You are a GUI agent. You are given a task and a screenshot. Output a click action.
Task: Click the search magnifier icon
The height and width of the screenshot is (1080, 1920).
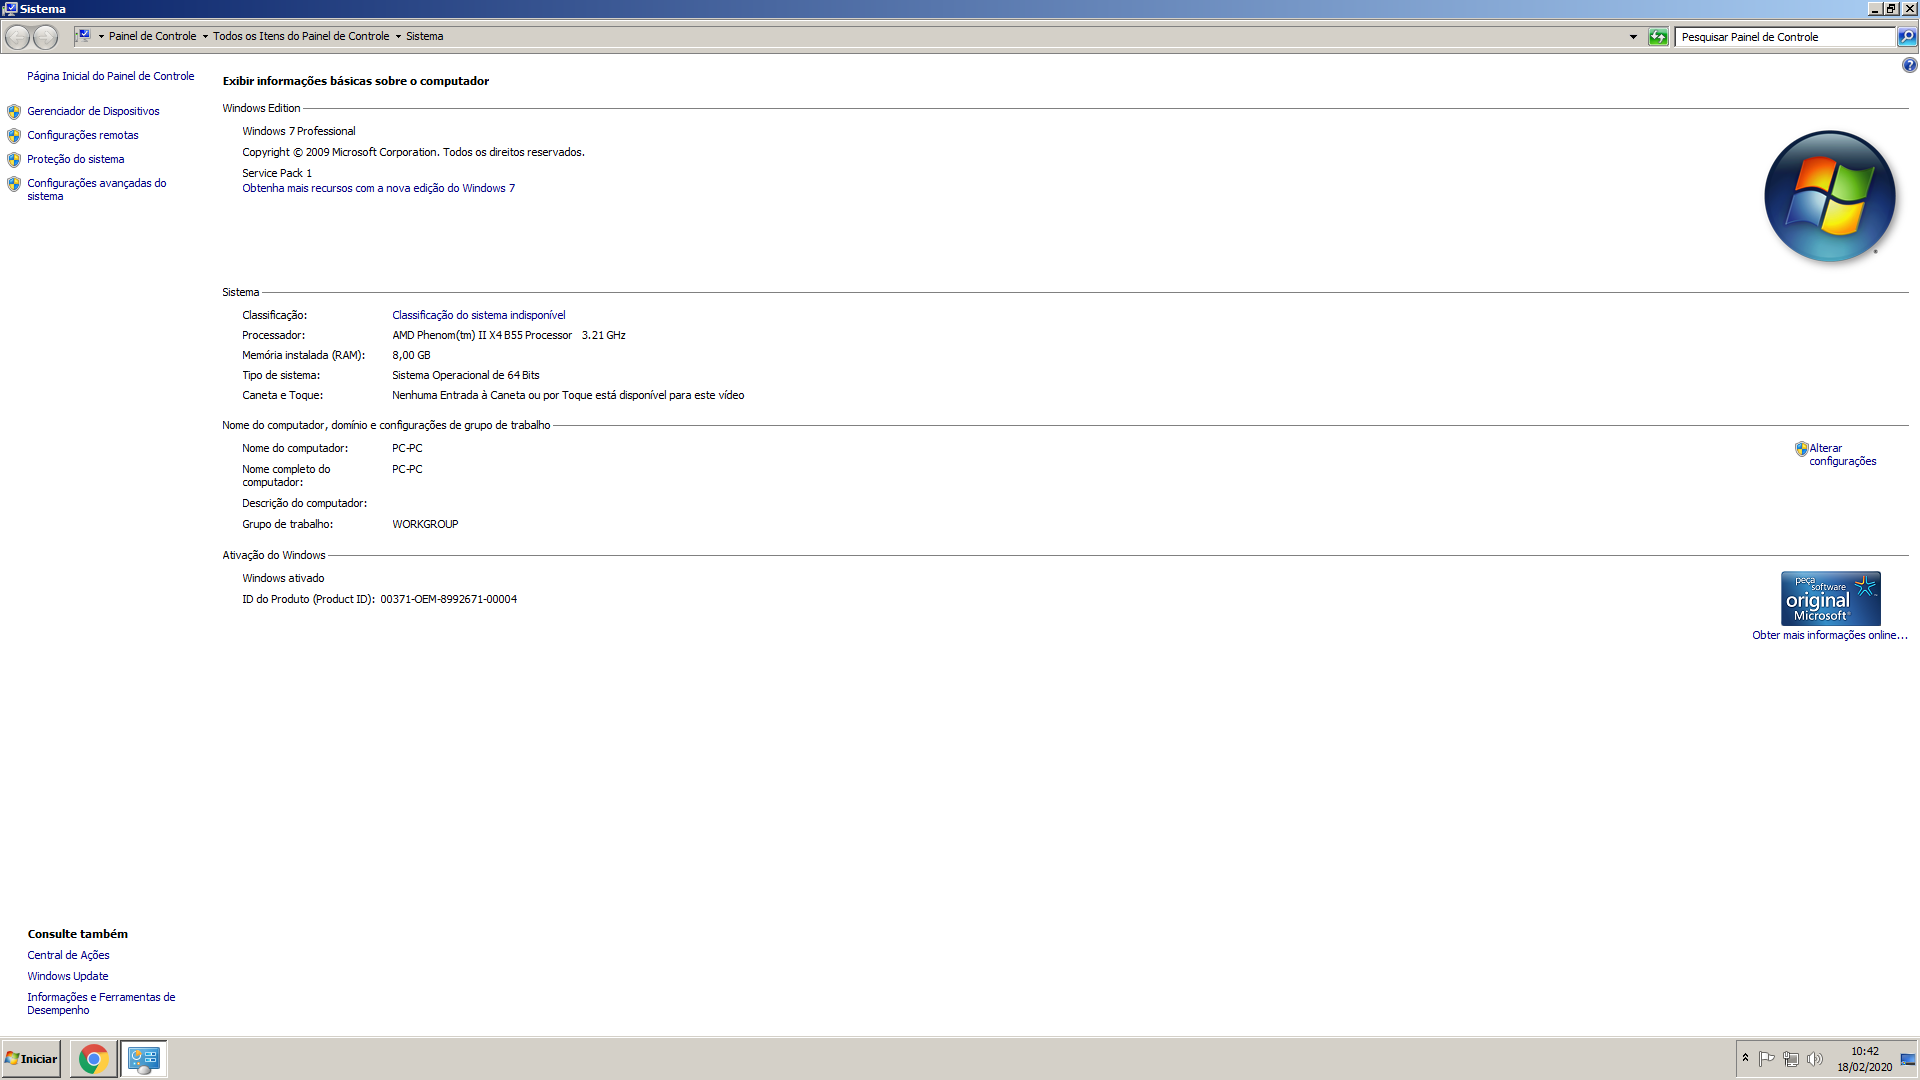1907,37
